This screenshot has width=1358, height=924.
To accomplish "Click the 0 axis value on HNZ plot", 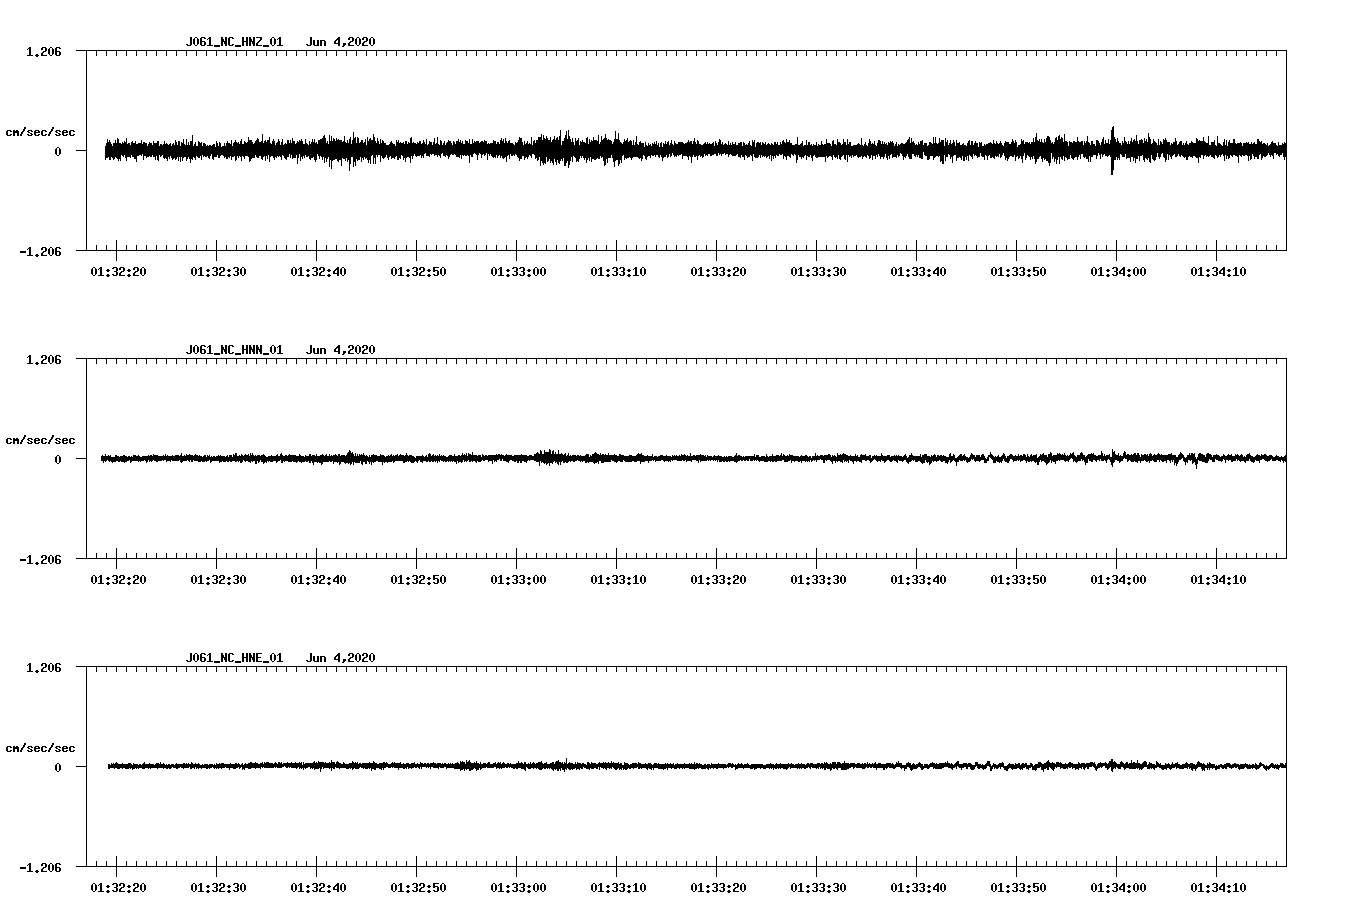I will click(58, 151).
